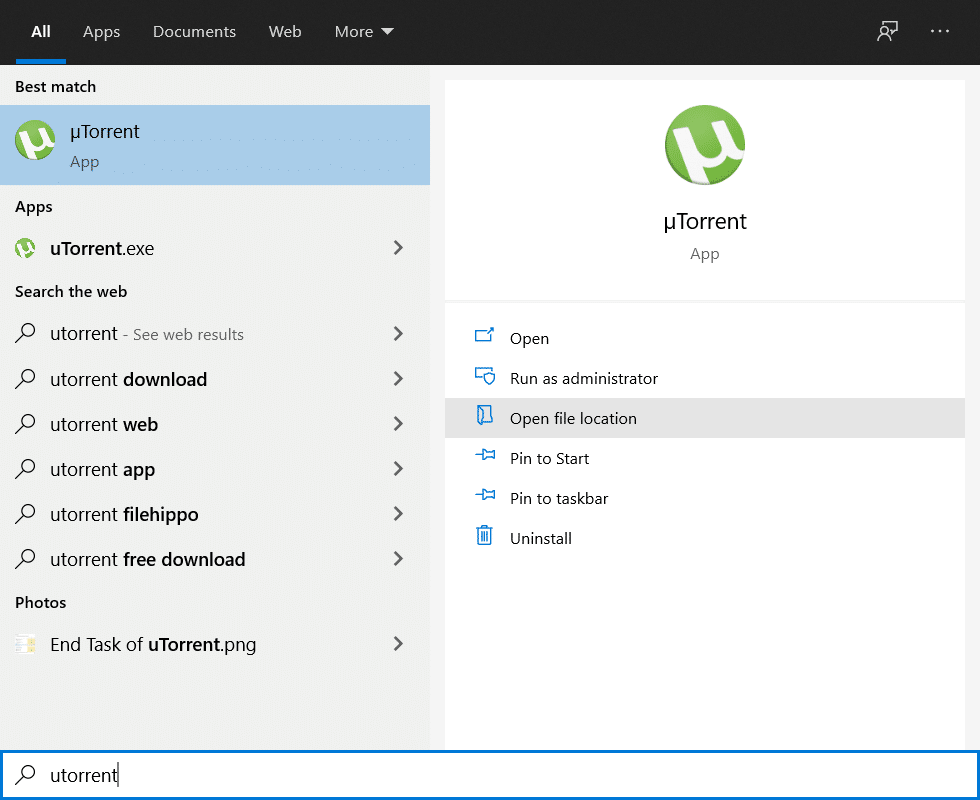Viewport: 980px width, 800px height.
Task: Expand the utorrent download suggestion
Action: (x=398, y=379)
